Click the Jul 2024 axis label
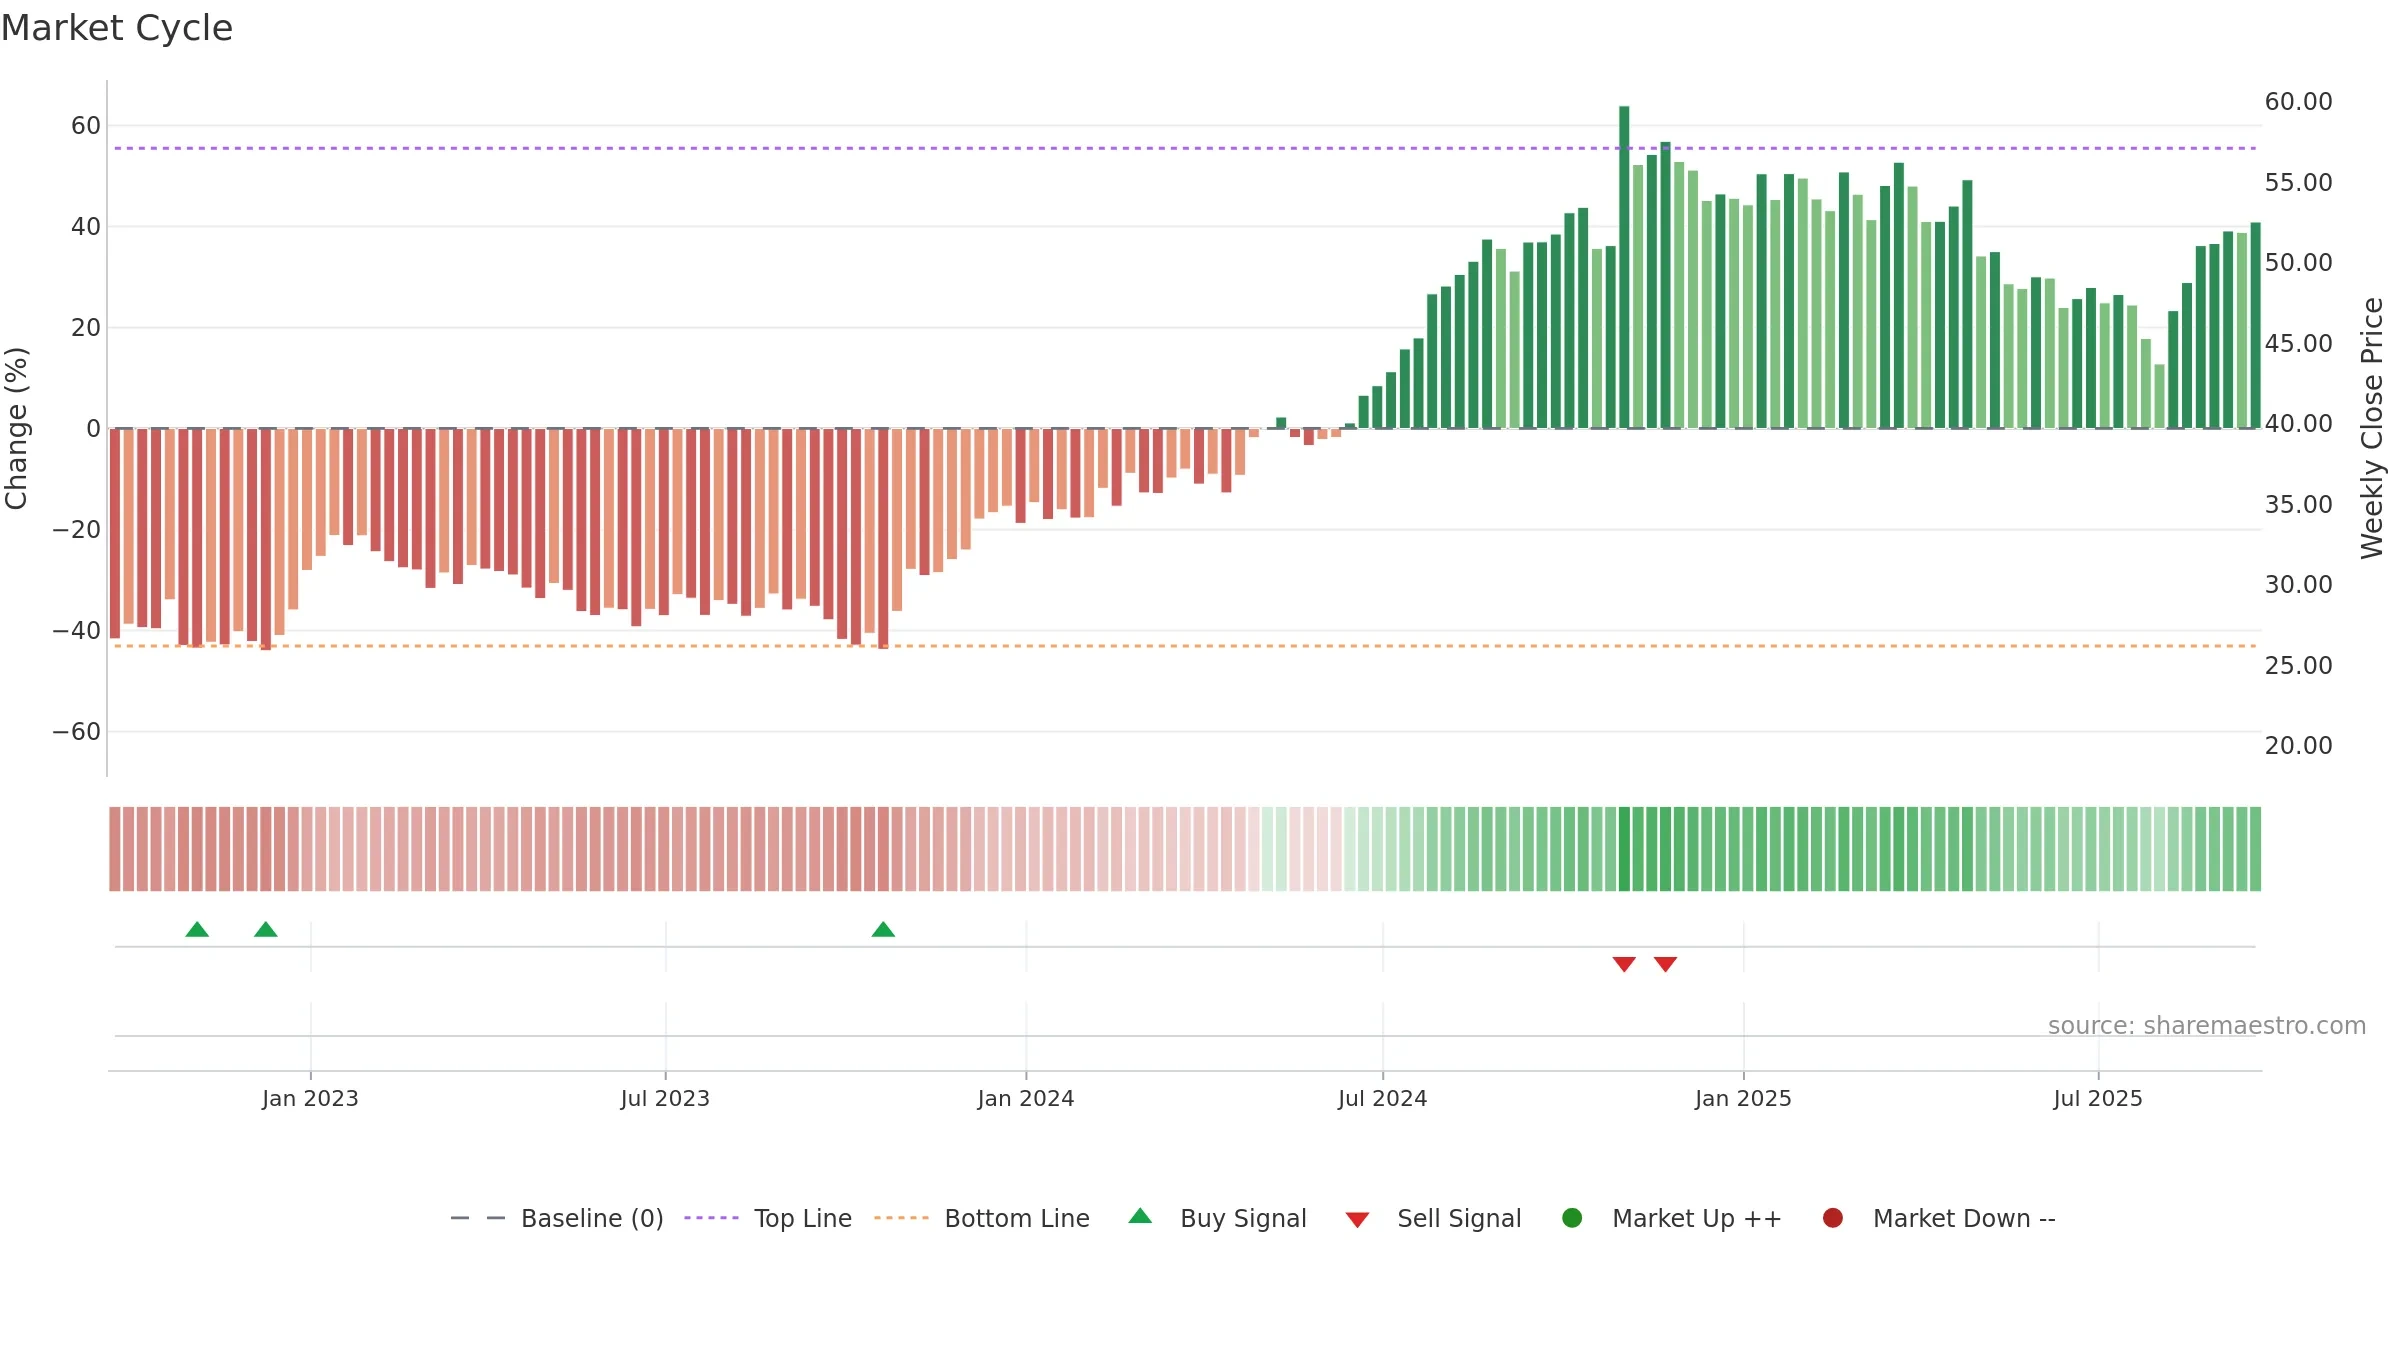 [1383, 1098]
